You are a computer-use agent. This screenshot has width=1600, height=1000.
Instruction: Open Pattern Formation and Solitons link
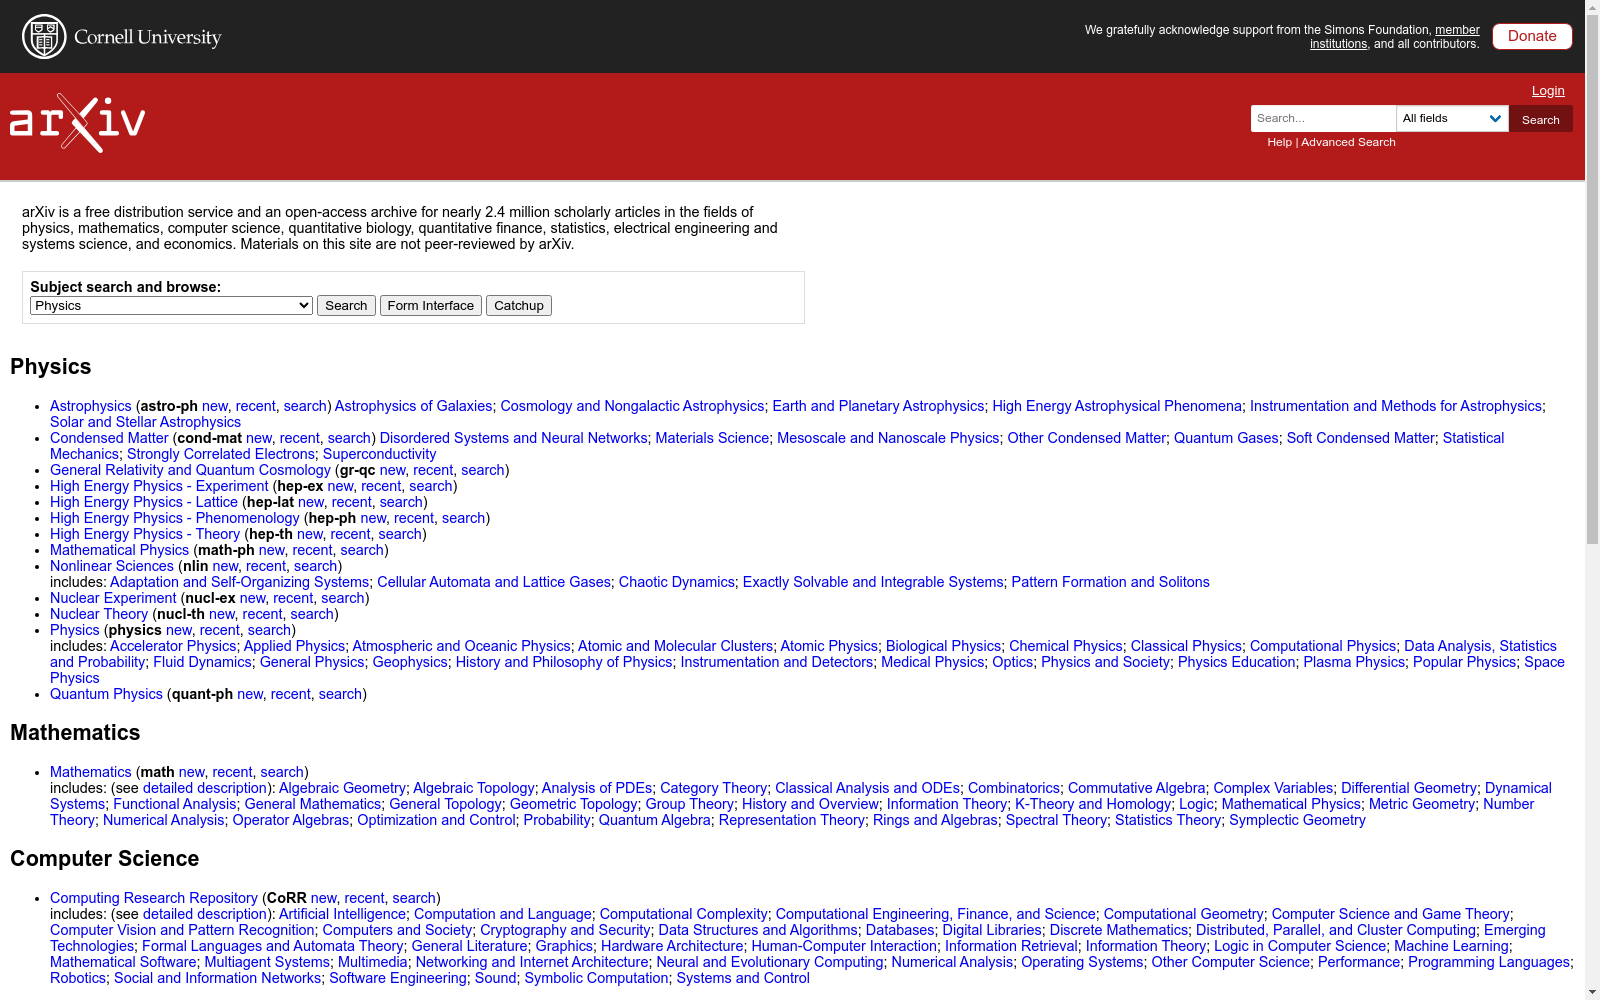point(1110,582)
